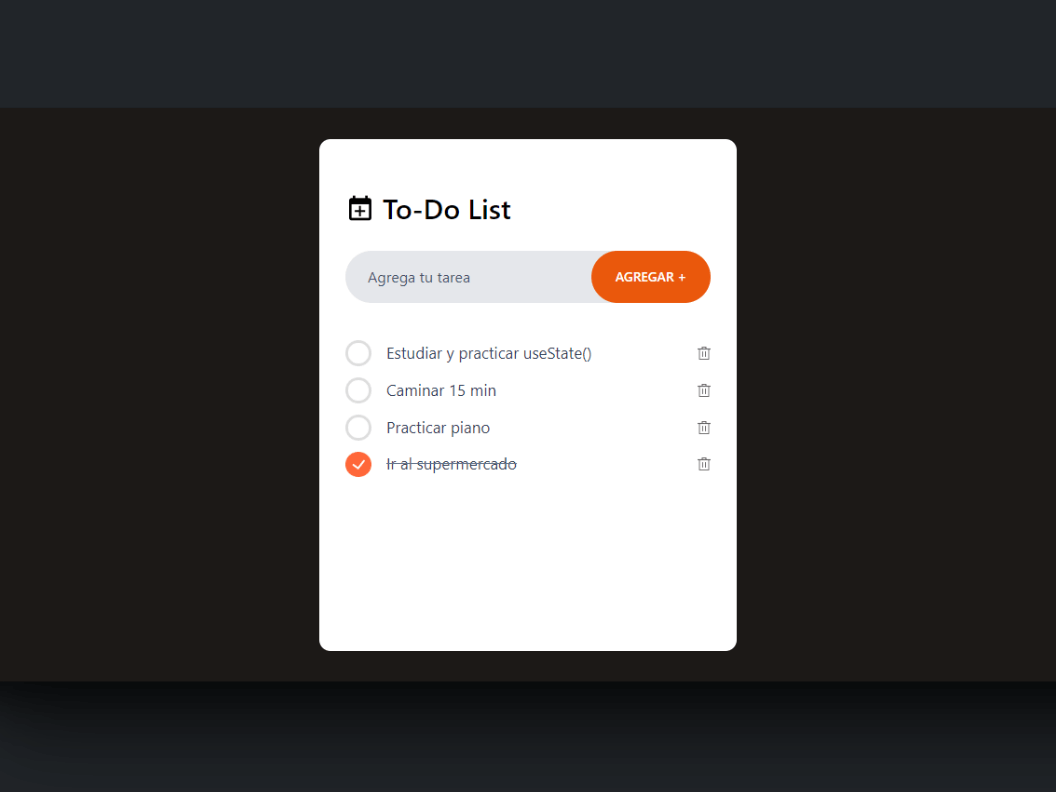Mark 'Estudiar y practicar useState()' as completed
The height and width of the screenshot is (792, 1056).
(x=358, y=353)
